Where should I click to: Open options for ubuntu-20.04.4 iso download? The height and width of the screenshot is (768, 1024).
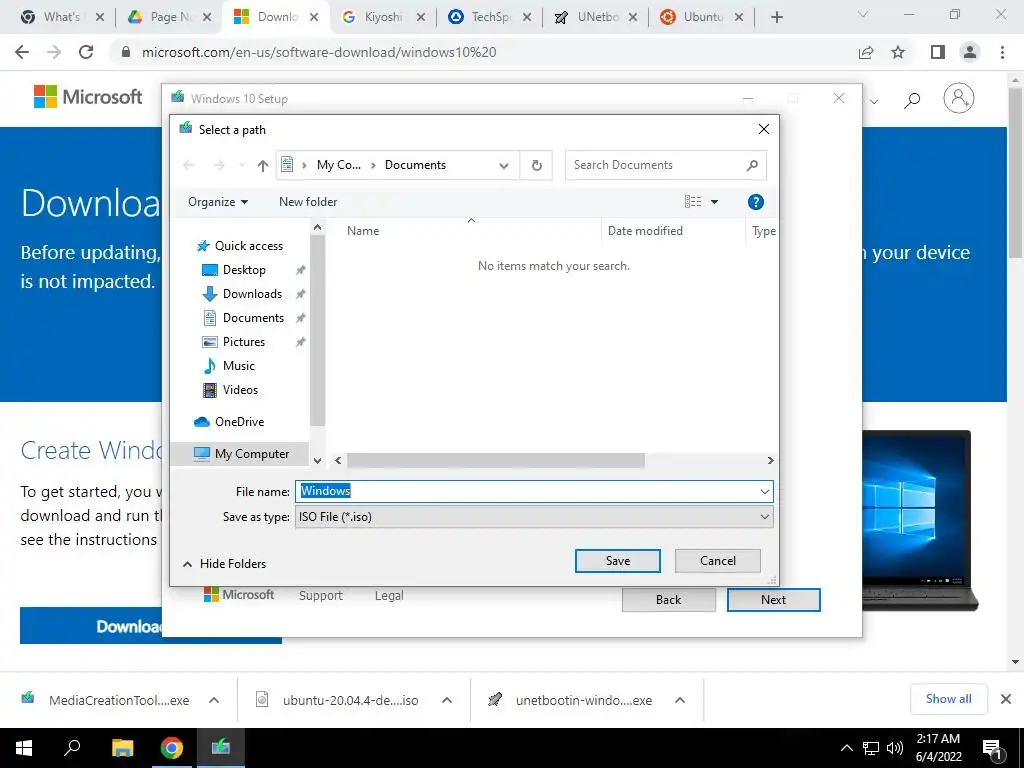(x=447, y=700)
